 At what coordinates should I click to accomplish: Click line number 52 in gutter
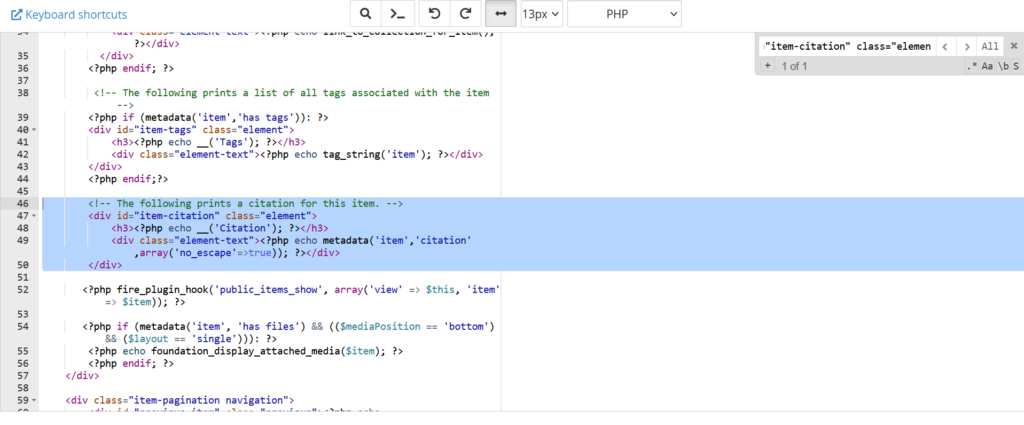click(x=22, y=289)
